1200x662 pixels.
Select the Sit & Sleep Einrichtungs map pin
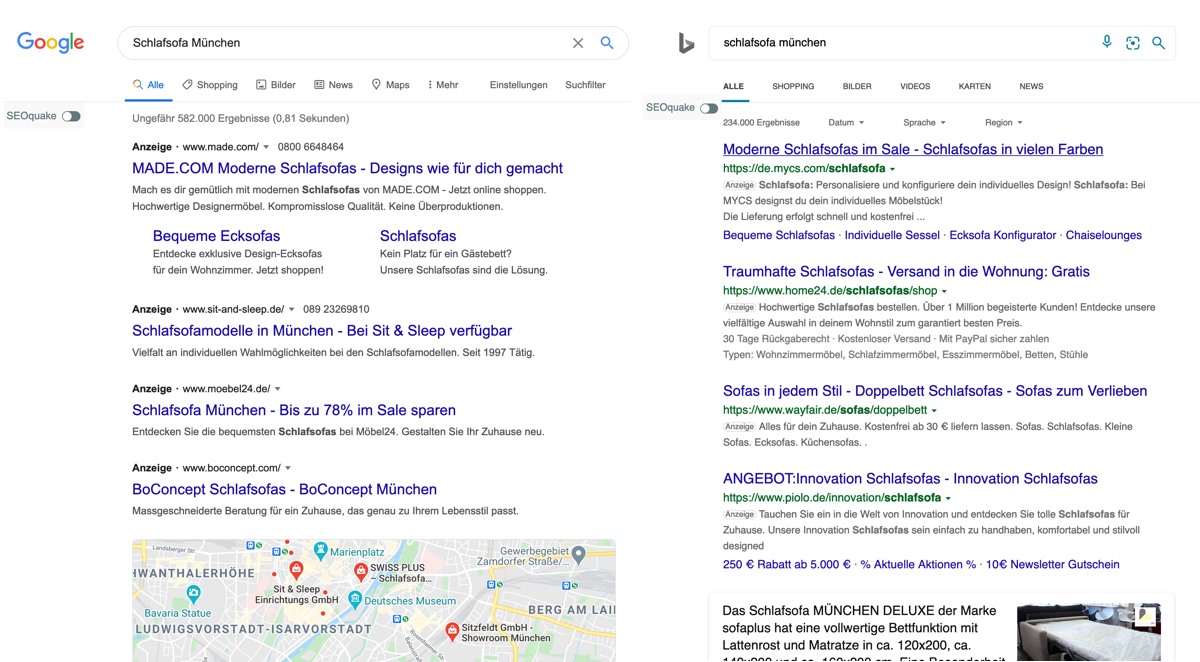tap(296, 570)
